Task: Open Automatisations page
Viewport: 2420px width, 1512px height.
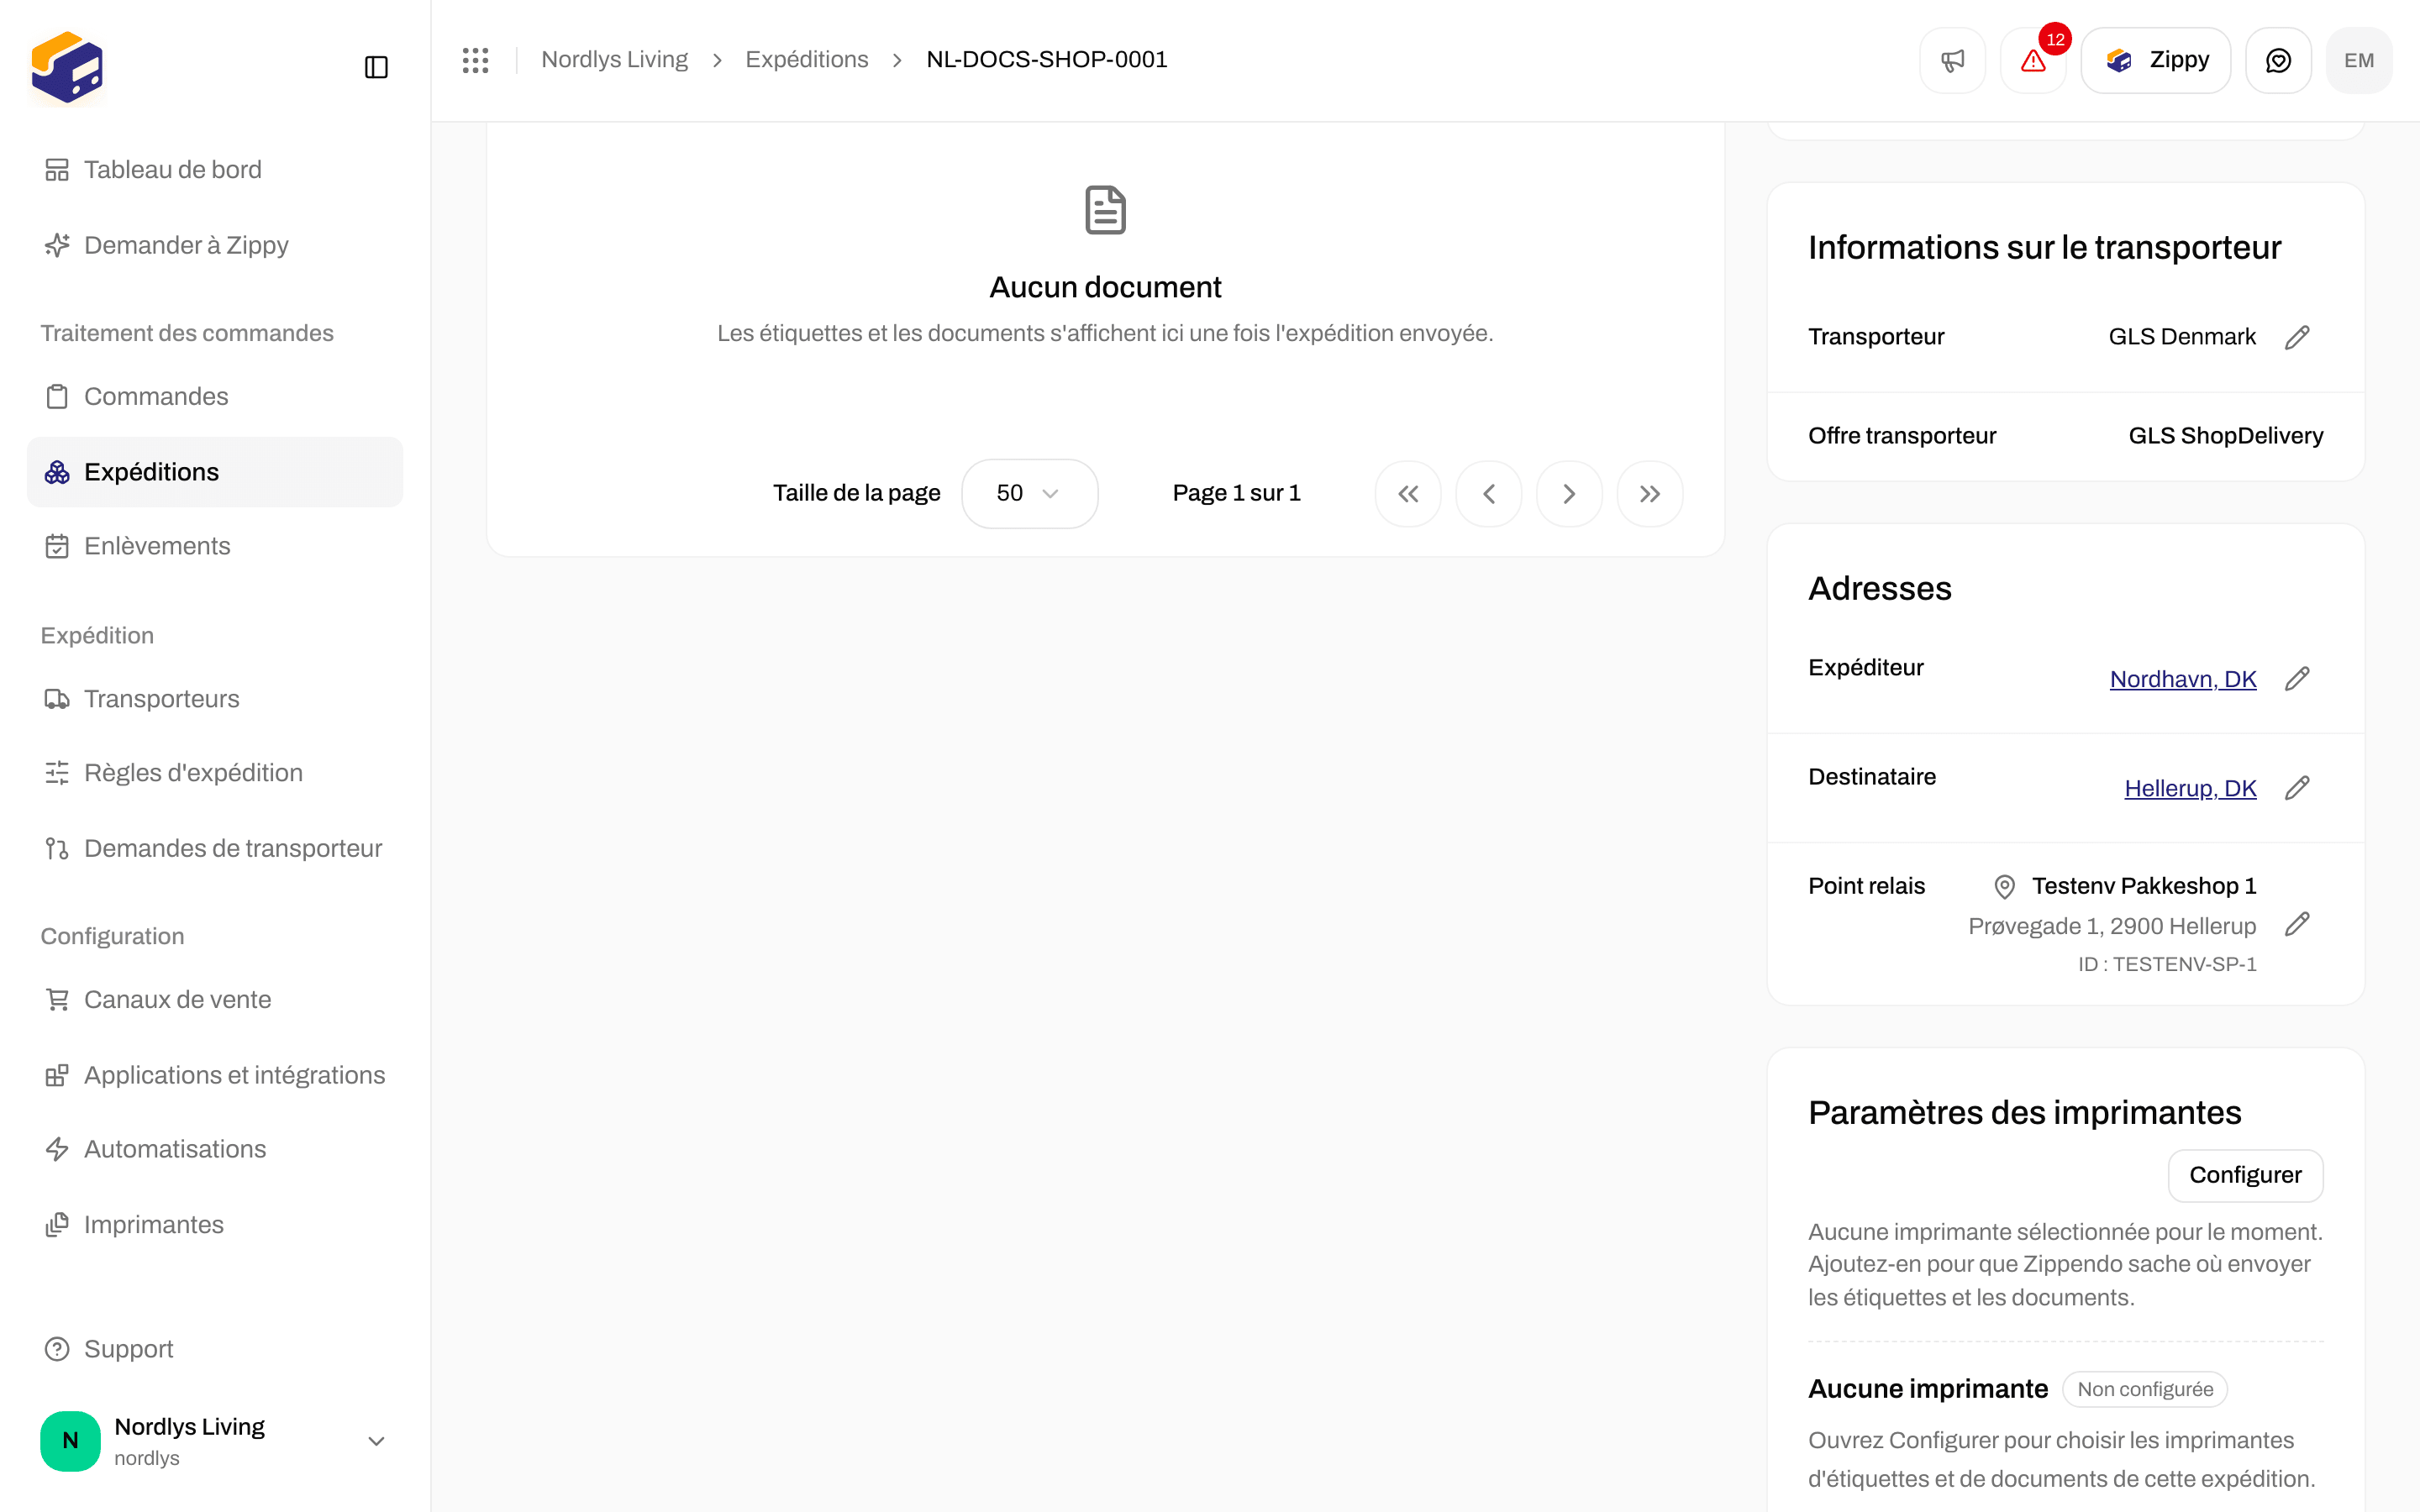Action: (214, 1149)
